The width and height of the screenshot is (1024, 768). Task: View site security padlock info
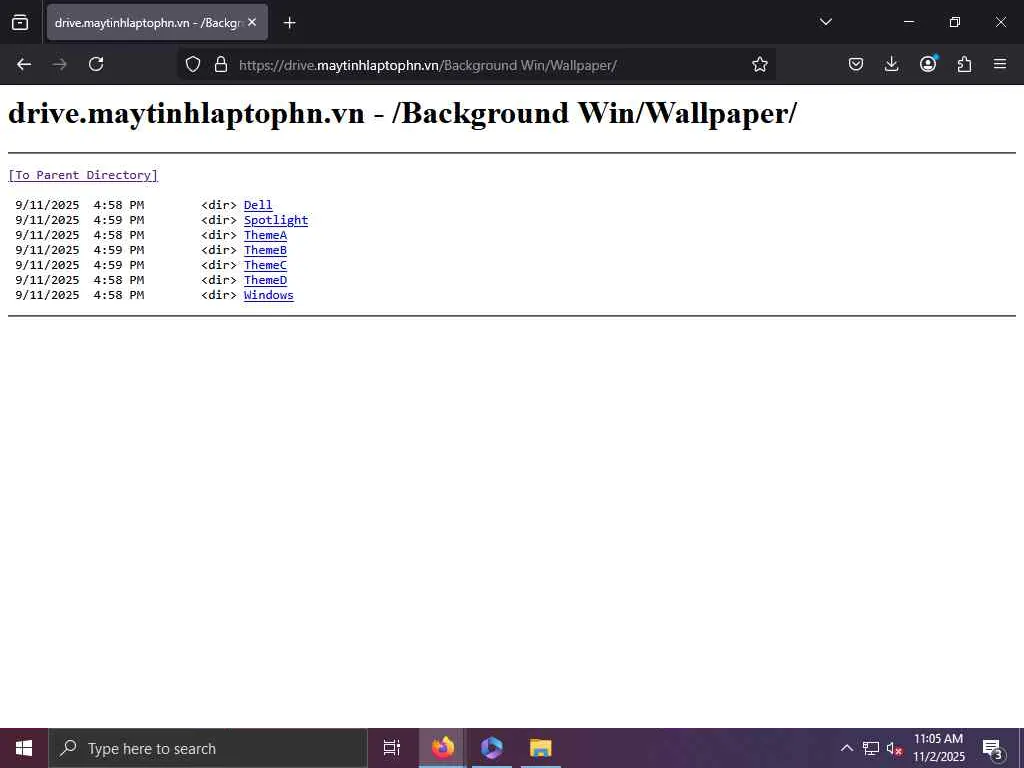tap(221, 64)
